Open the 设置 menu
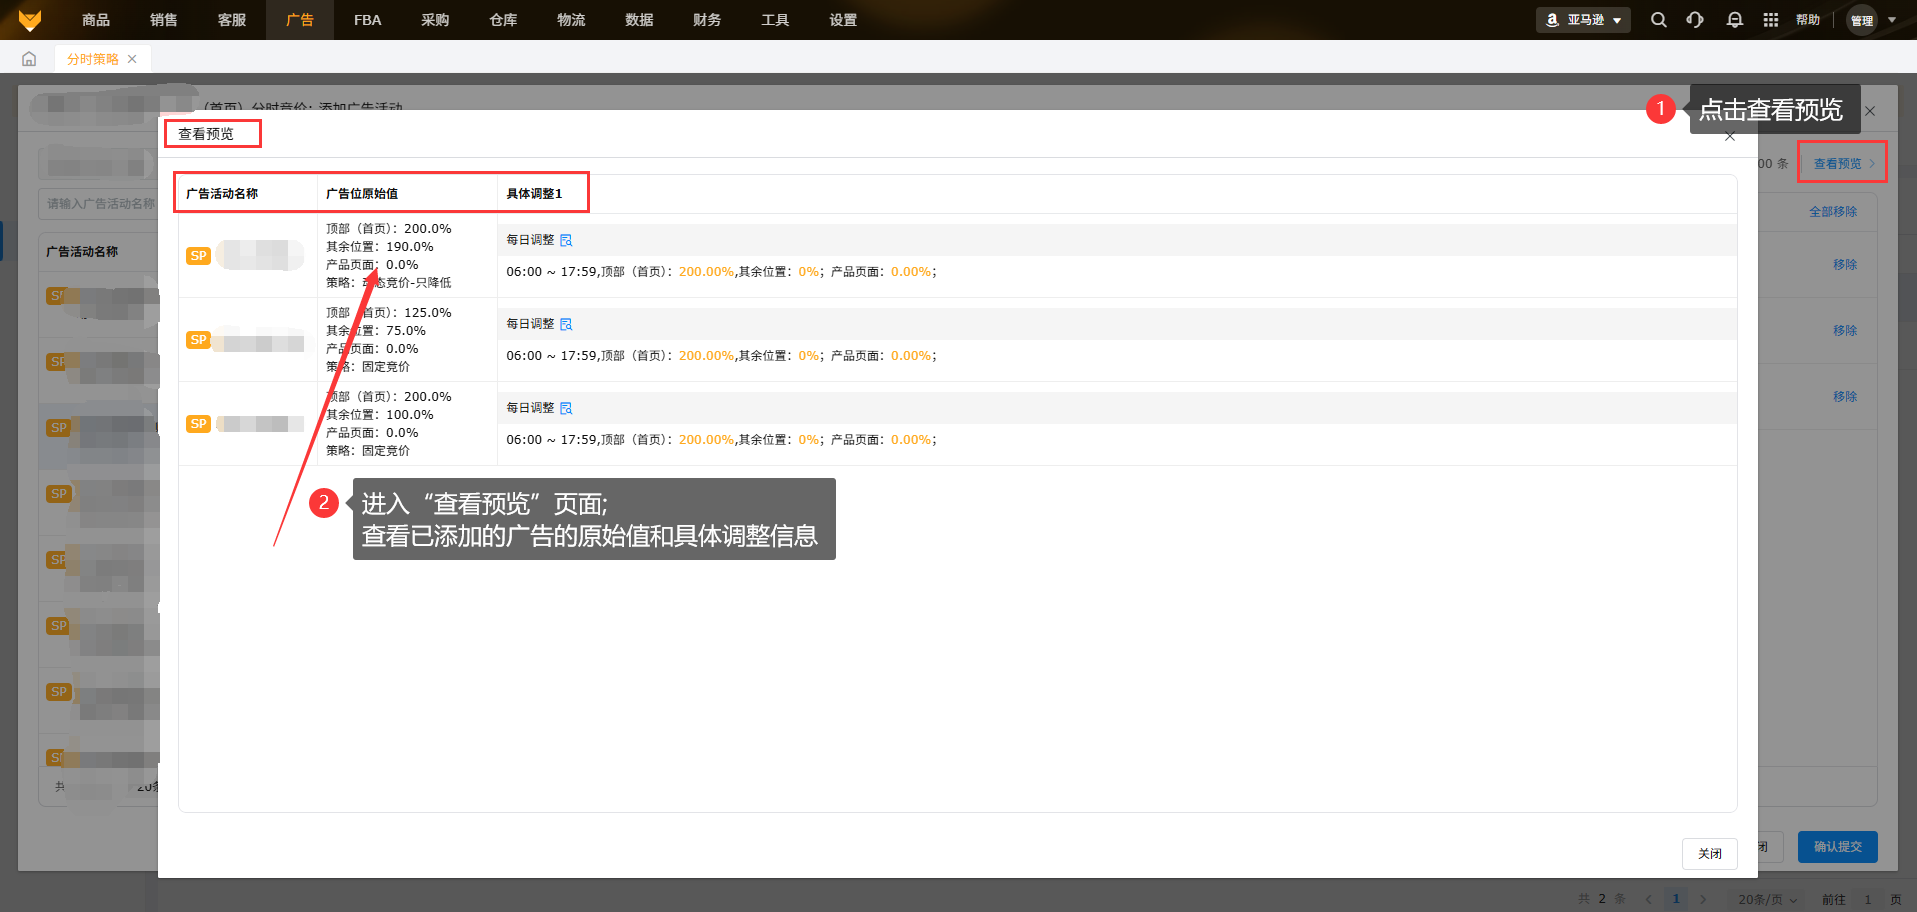 pos(843,20)
